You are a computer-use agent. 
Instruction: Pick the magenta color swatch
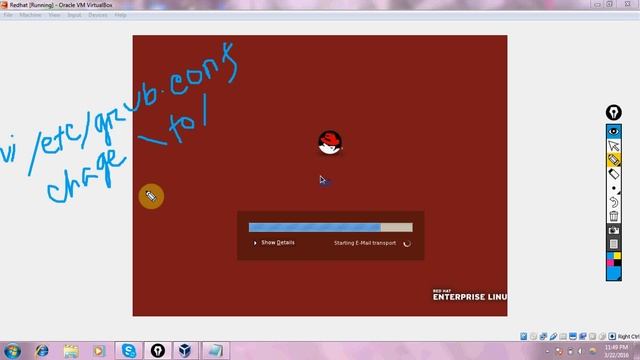click(x=610, y=262)
